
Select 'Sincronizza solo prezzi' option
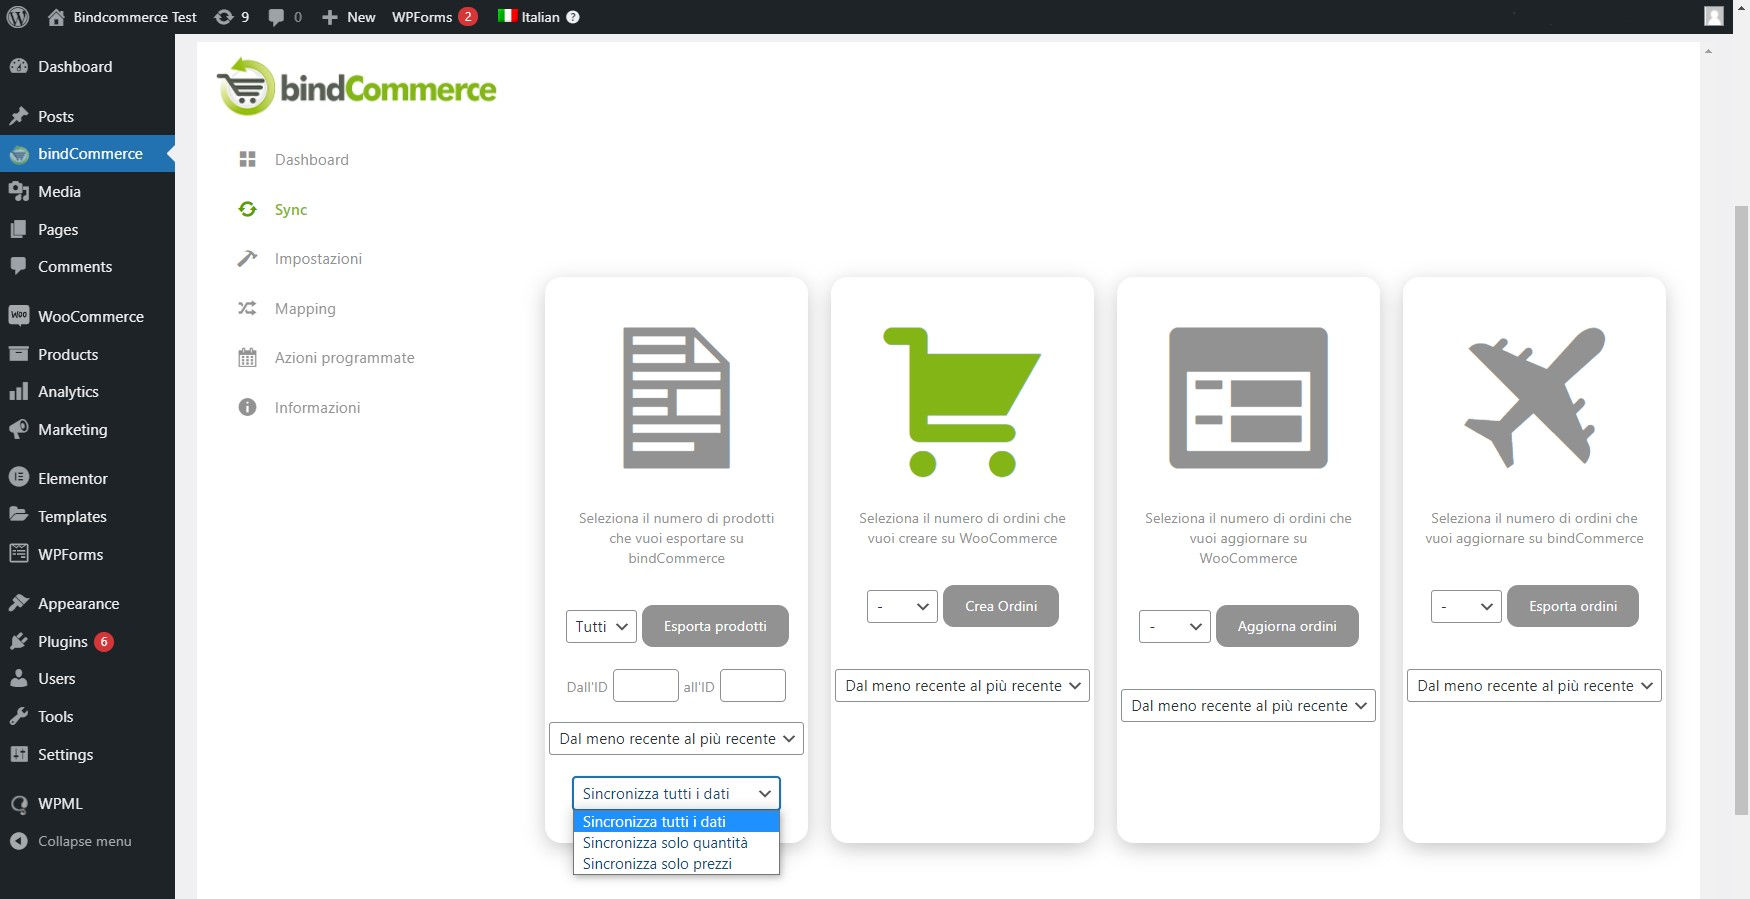(x=657, y=864)
